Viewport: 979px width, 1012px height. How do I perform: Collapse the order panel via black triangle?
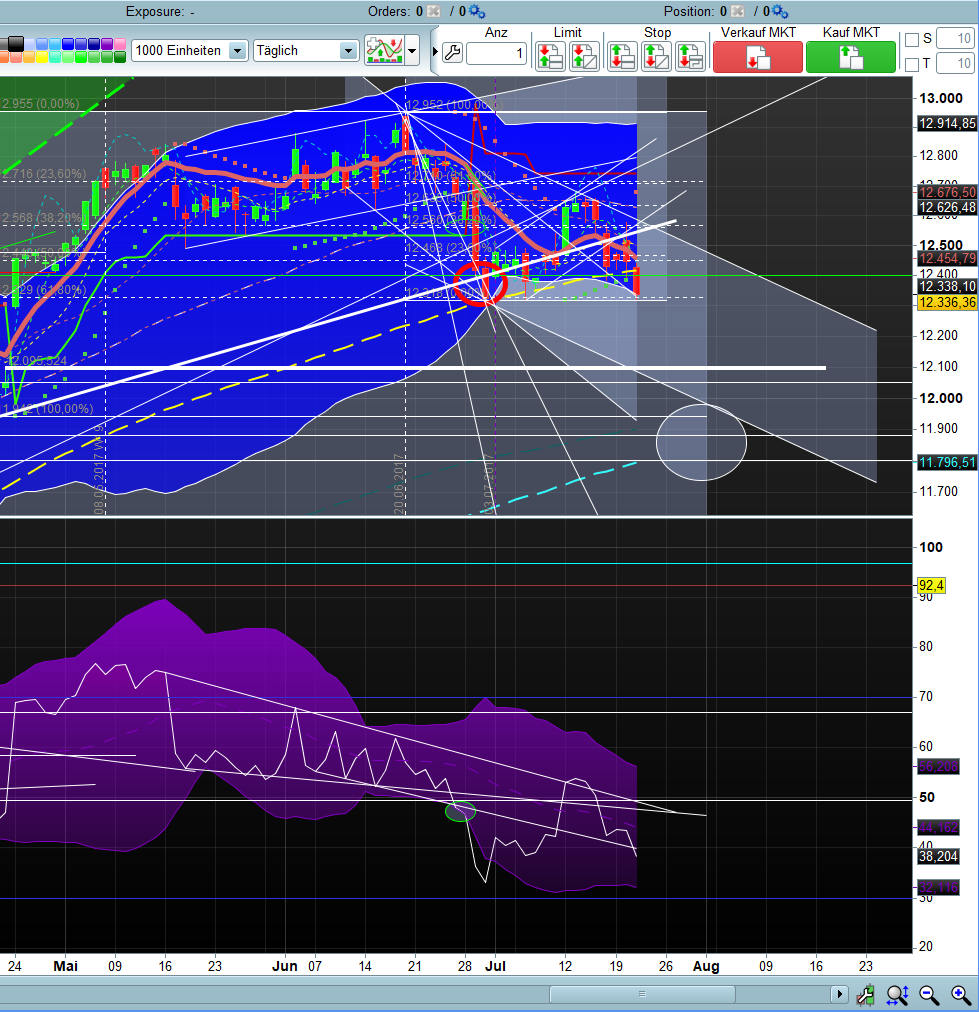(435, 51)
